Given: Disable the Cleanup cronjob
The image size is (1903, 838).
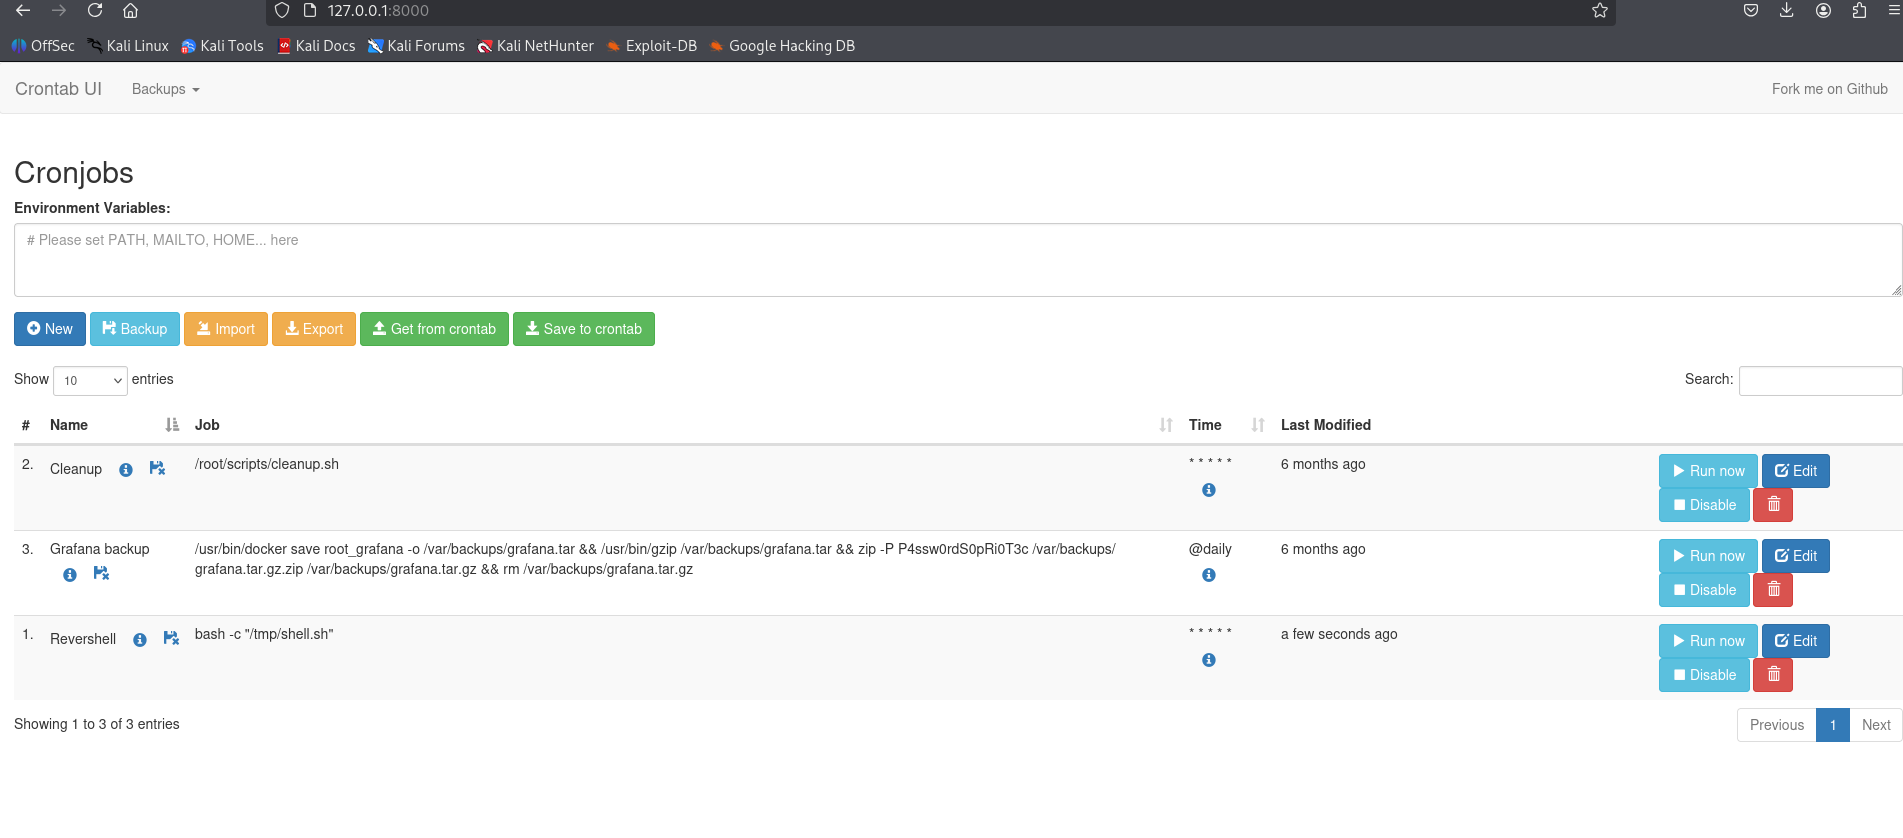Looking at the screenshot, I should click(1704, 505).
